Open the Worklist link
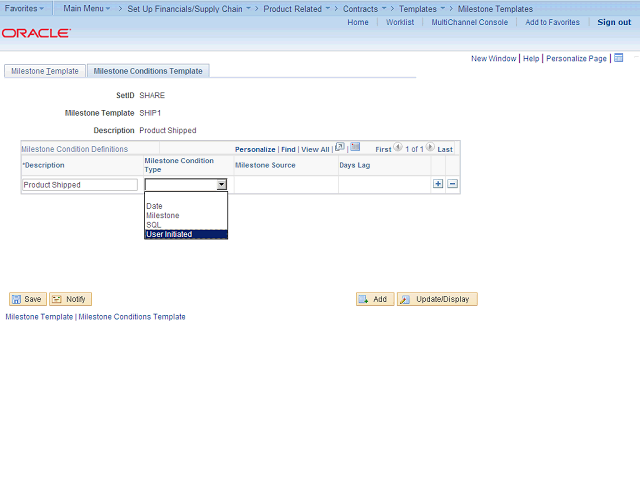 [x=400, y=22]
